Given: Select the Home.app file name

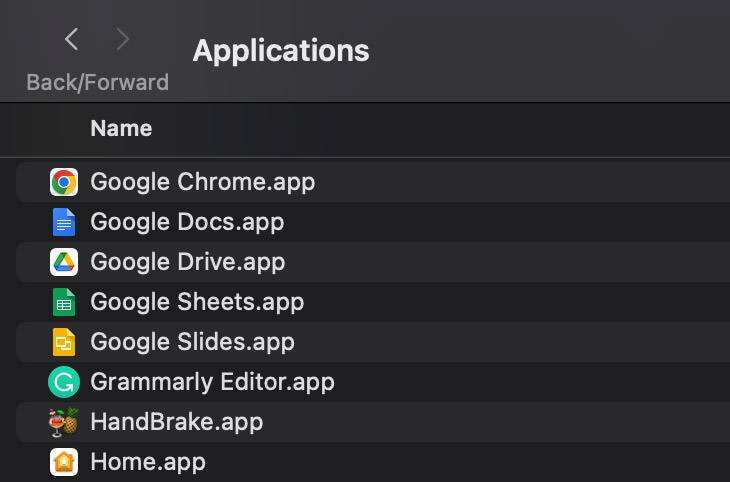Looking at the screenshot, I should pyautogui.click(x=148, y=462).
